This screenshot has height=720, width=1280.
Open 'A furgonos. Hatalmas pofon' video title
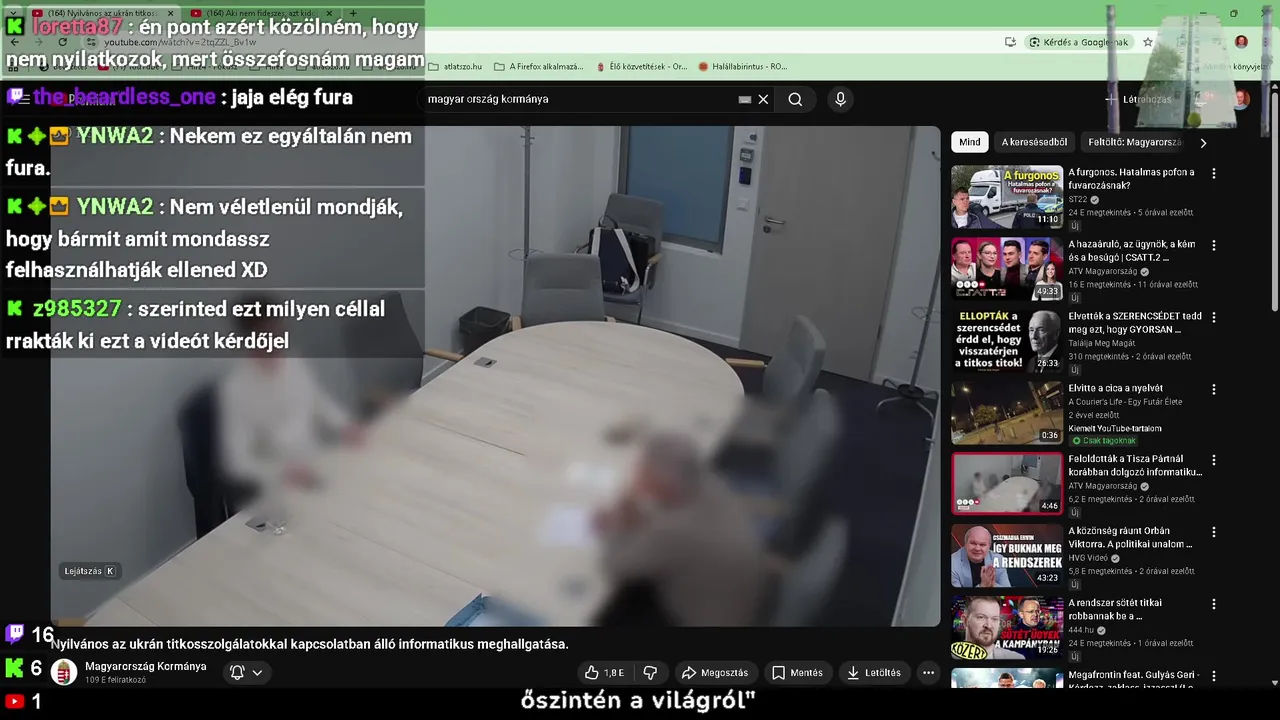[1131, 179]
